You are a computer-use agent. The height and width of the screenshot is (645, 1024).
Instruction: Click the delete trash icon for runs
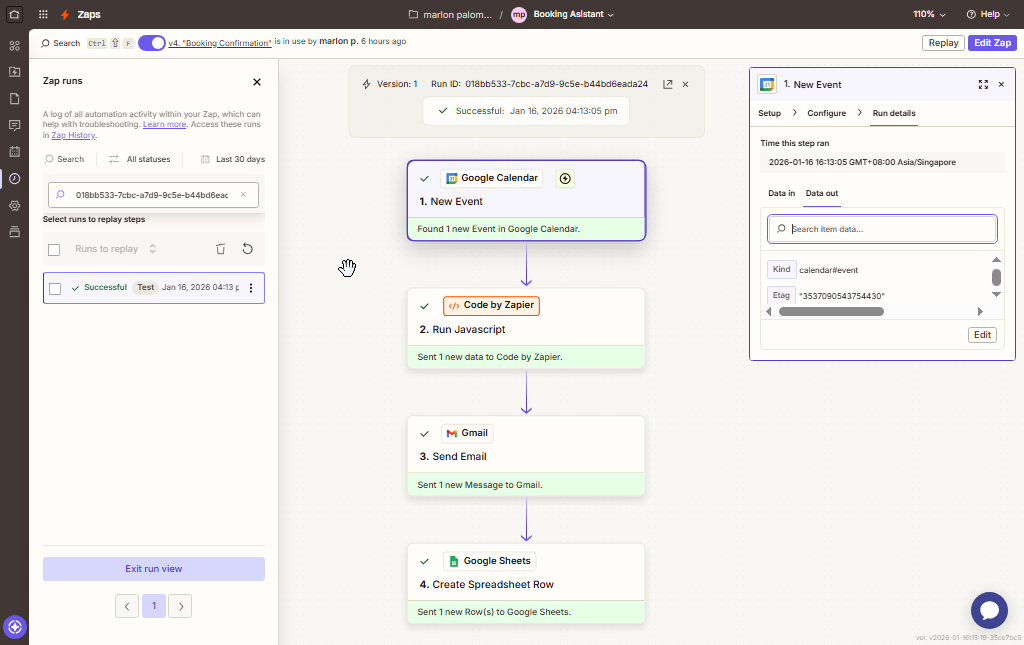(x=221, y=249)
